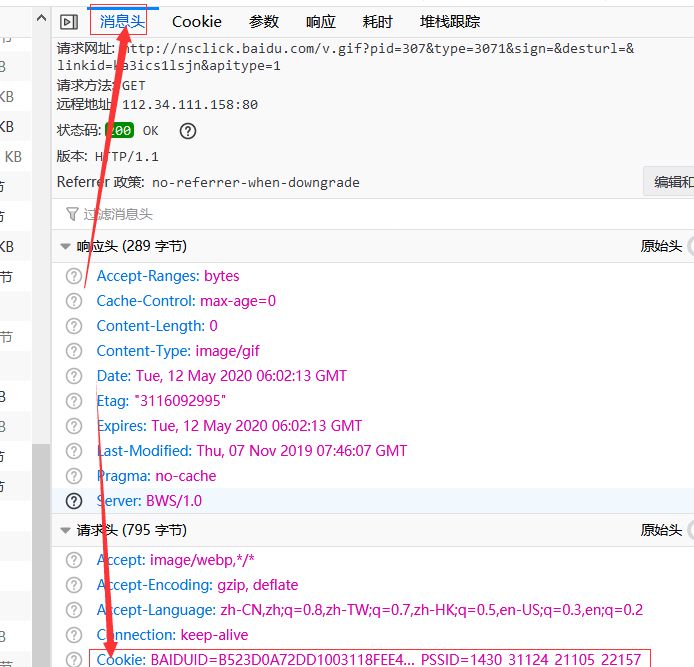This screenshot has height=667, width=694.
Task: Click help icon beside Server header
Action: pyautogui.click(x=74, y=501)
